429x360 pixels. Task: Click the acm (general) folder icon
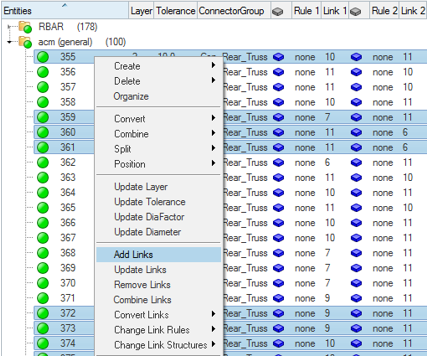click(25, 42)
